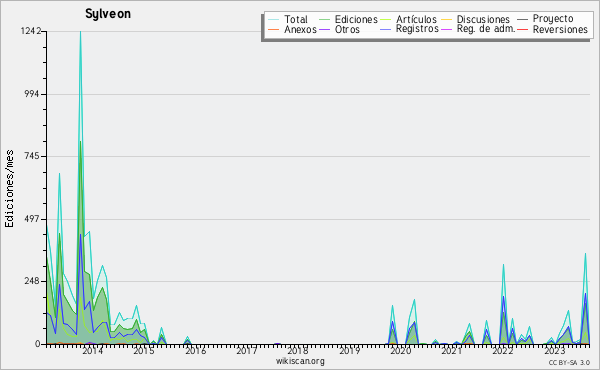Click the 2017 x-axis label
Image resolution: width=600 pixels, height=370 pixels.
click(x=246, y=350)
